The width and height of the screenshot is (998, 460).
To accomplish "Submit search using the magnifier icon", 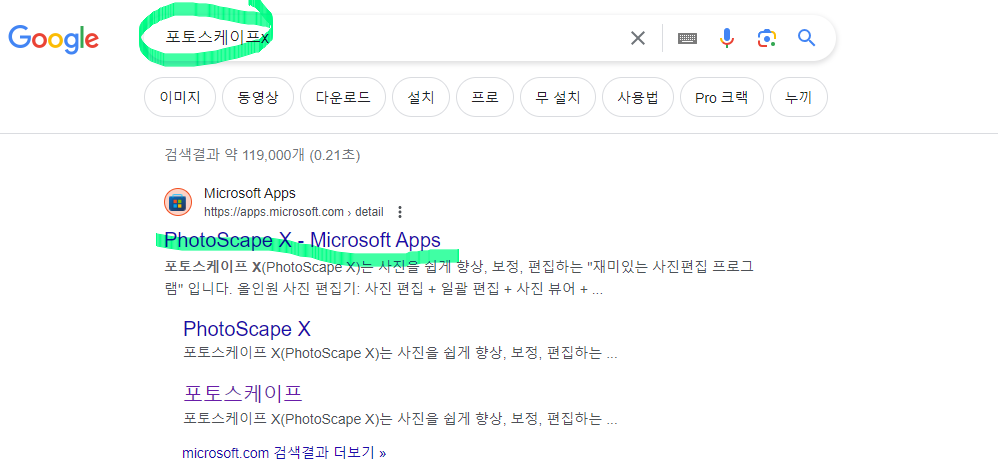I will click(806, 38).
